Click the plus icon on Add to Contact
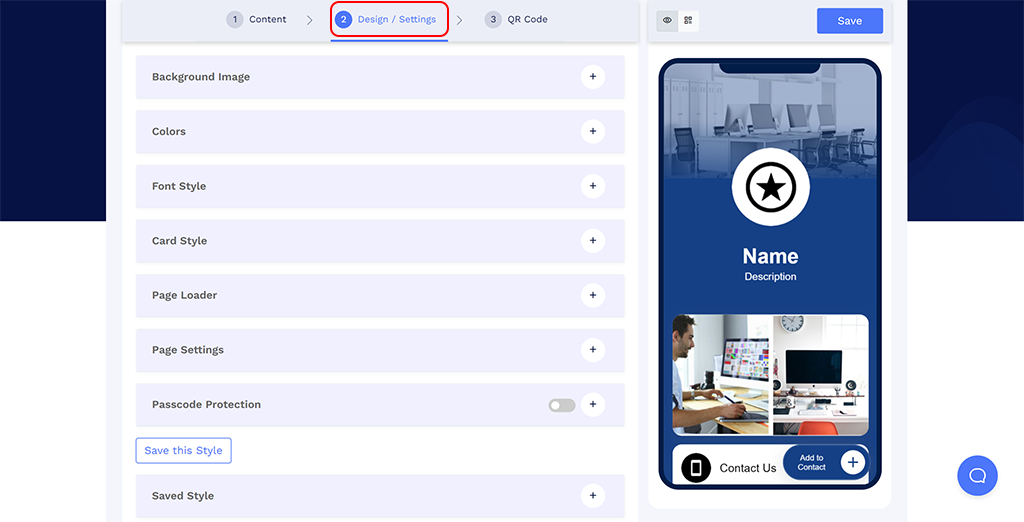Screen dimensions: 1024x522 (x=852, y=462)
